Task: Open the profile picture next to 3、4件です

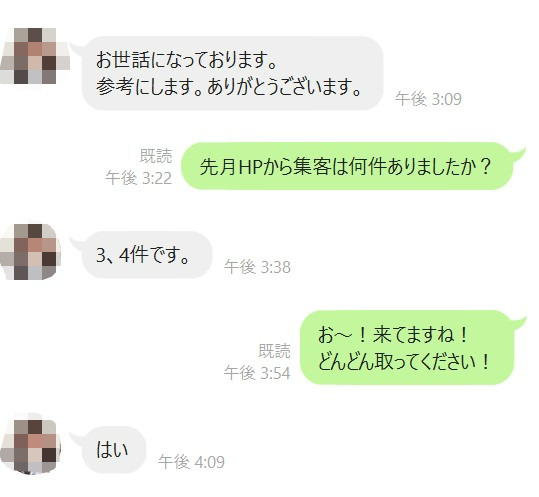Action: pos(31,252)
